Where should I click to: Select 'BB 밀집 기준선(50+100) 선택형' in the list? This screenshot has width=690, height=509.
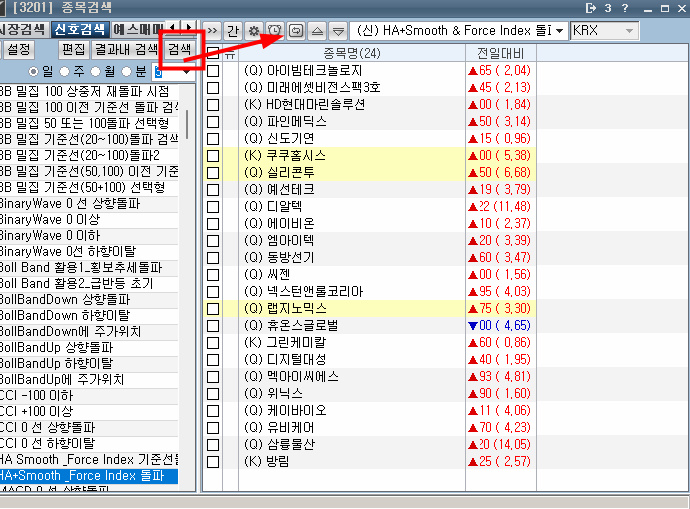(89, 187)
